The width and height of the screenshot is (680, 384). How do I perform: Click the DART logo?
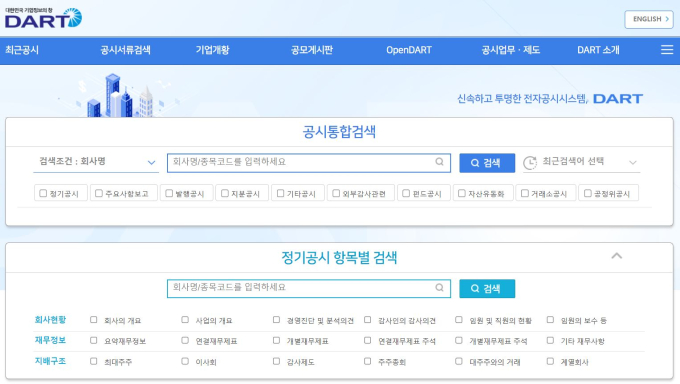43,18
